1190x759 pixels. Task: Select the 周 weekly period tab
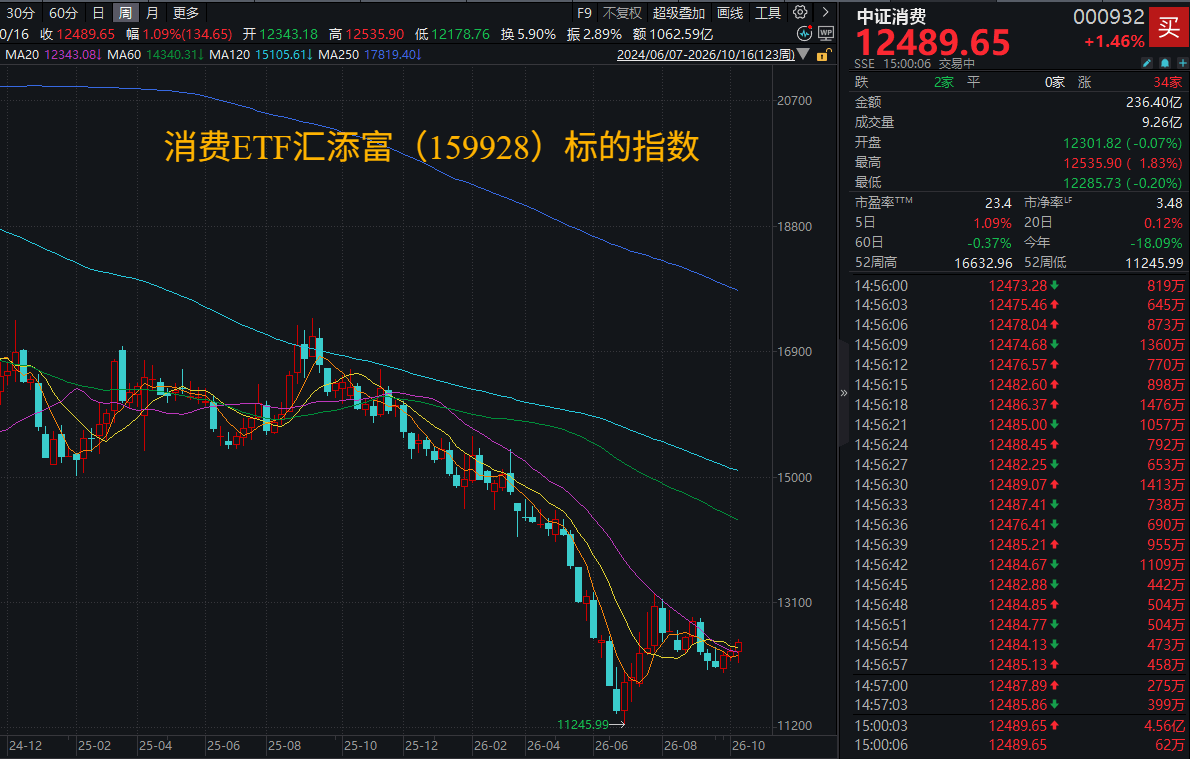coord(125,13)
